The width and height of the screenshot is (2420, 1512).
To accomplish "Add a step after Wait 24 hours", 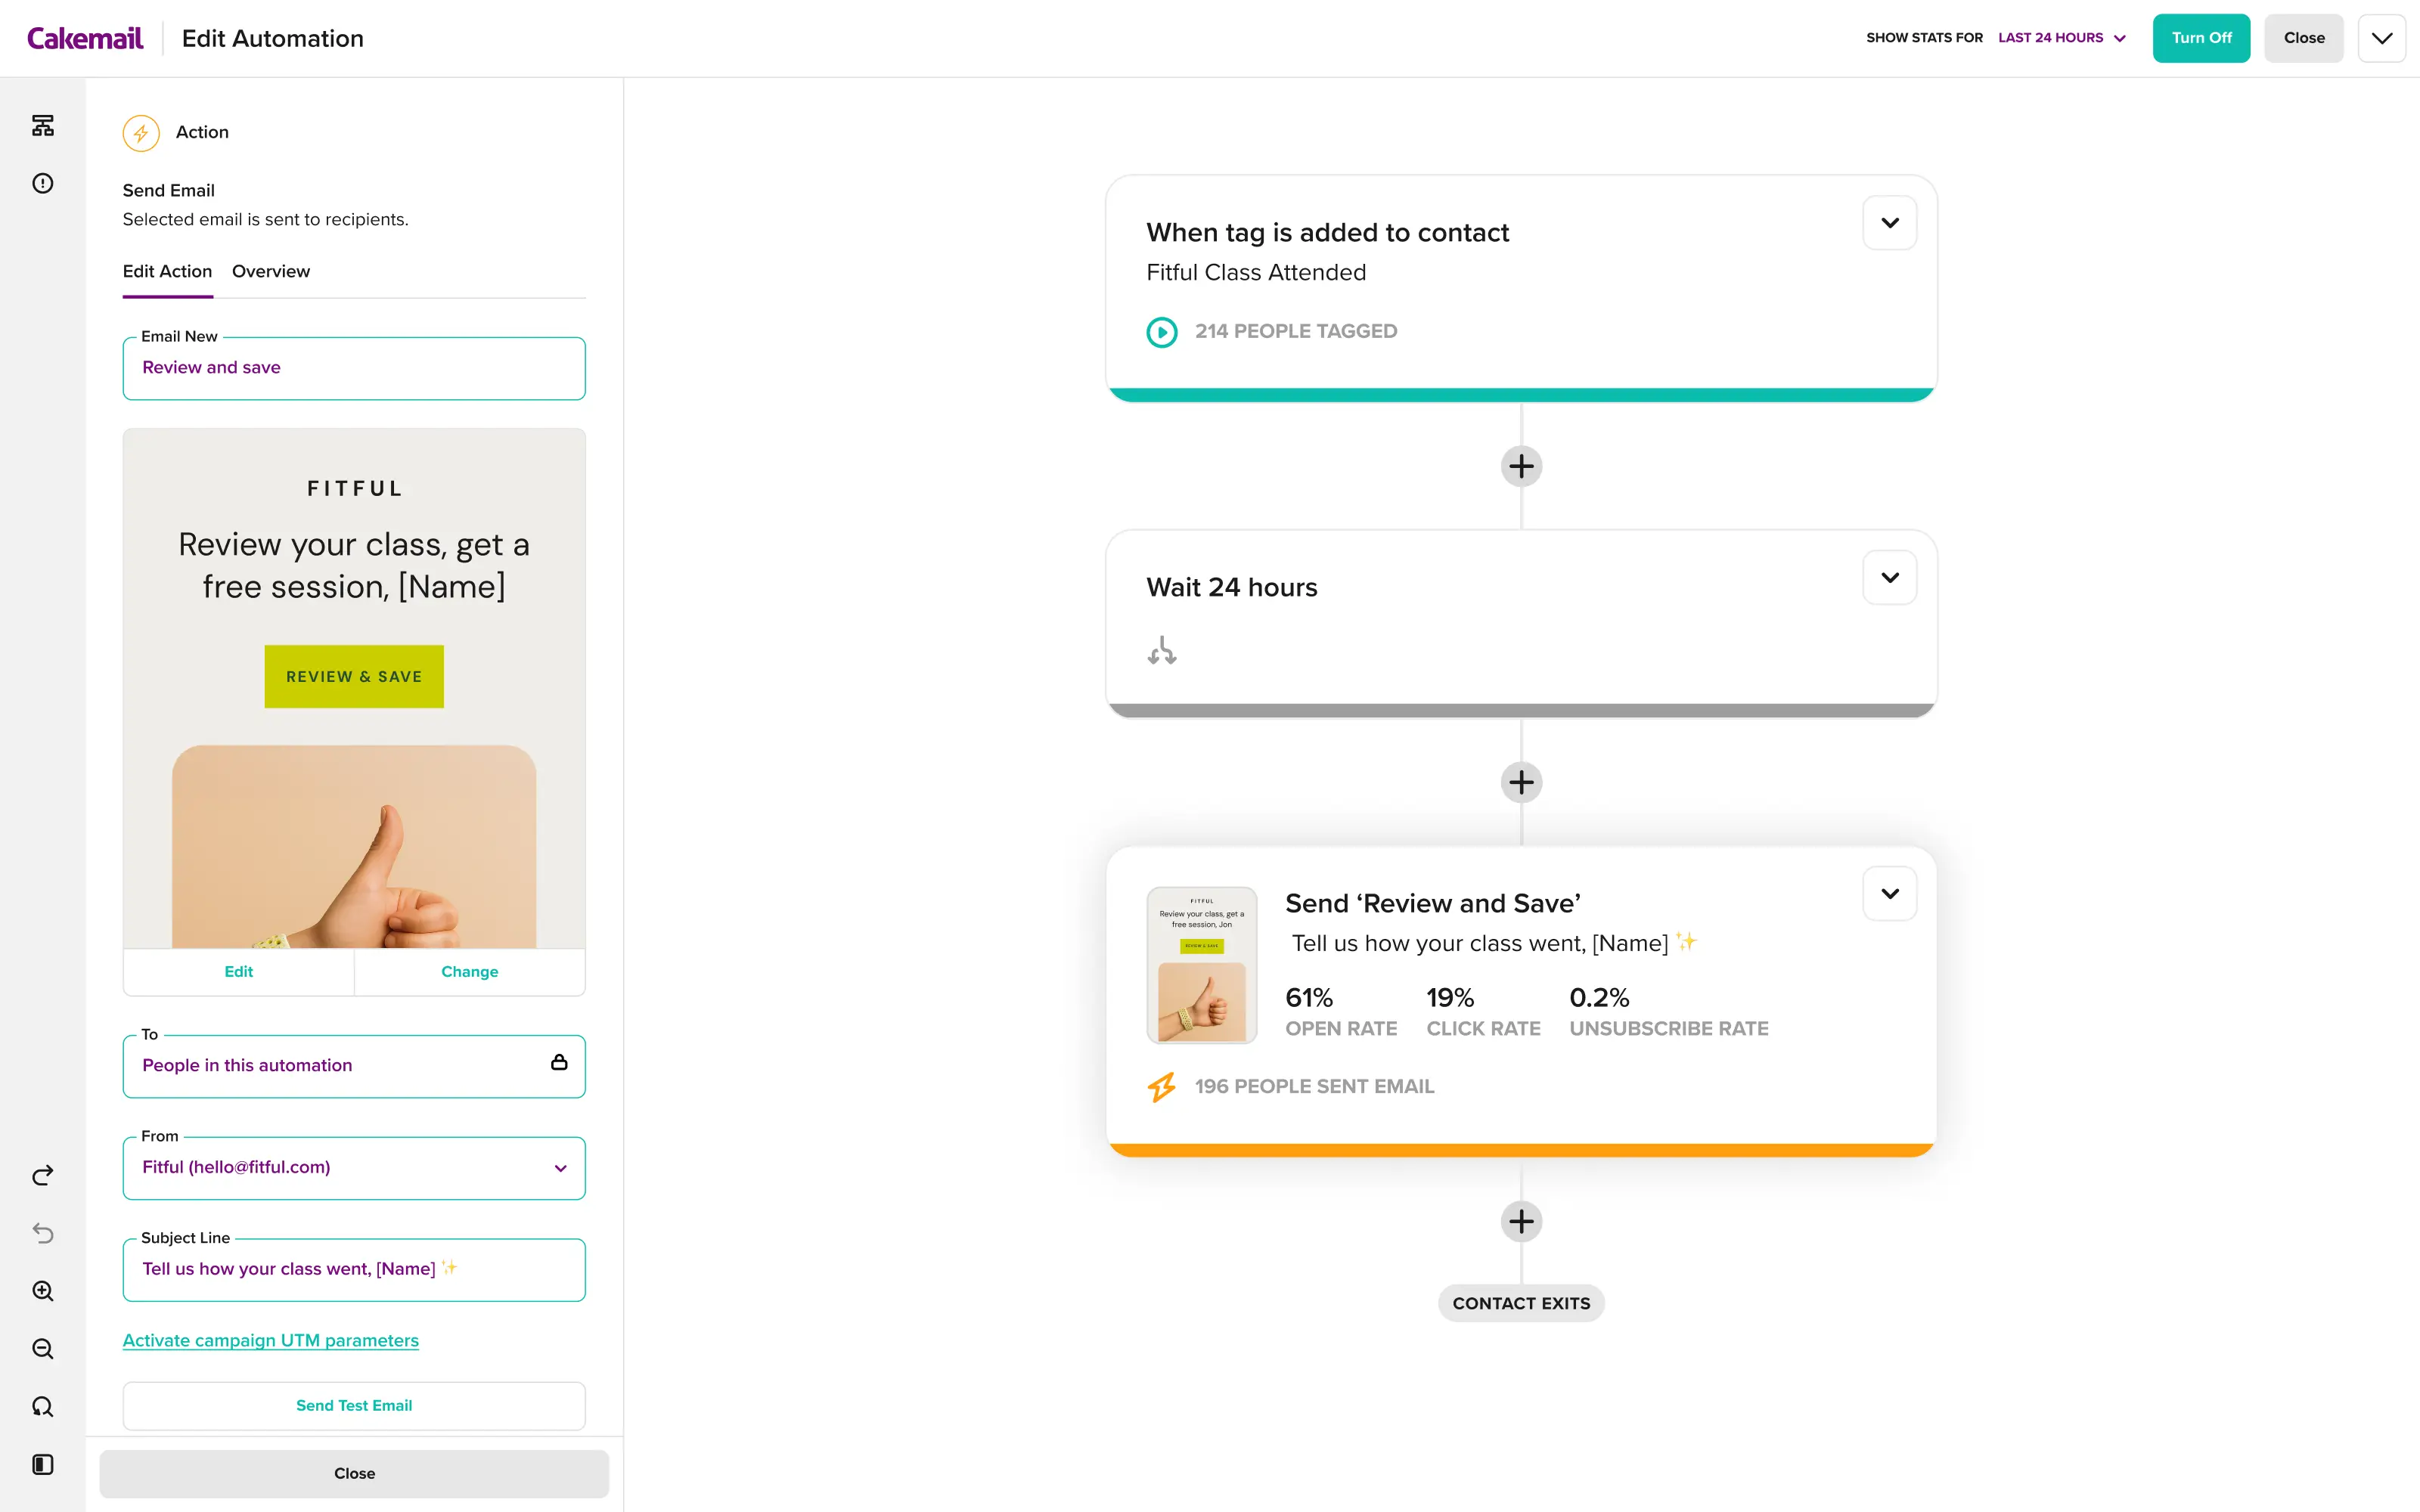I will coord(1521,782).
